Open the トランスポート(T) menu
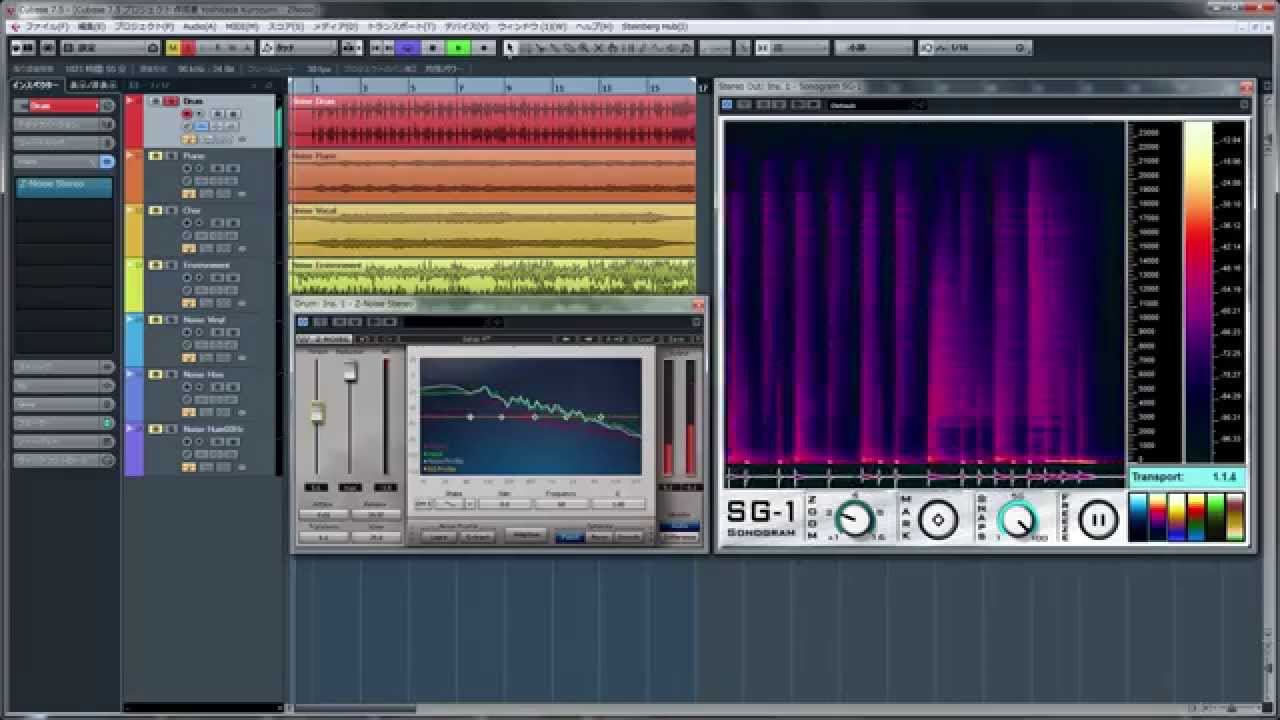The height and width of the screenshot is (720, 1280). [x=401, y=26]
